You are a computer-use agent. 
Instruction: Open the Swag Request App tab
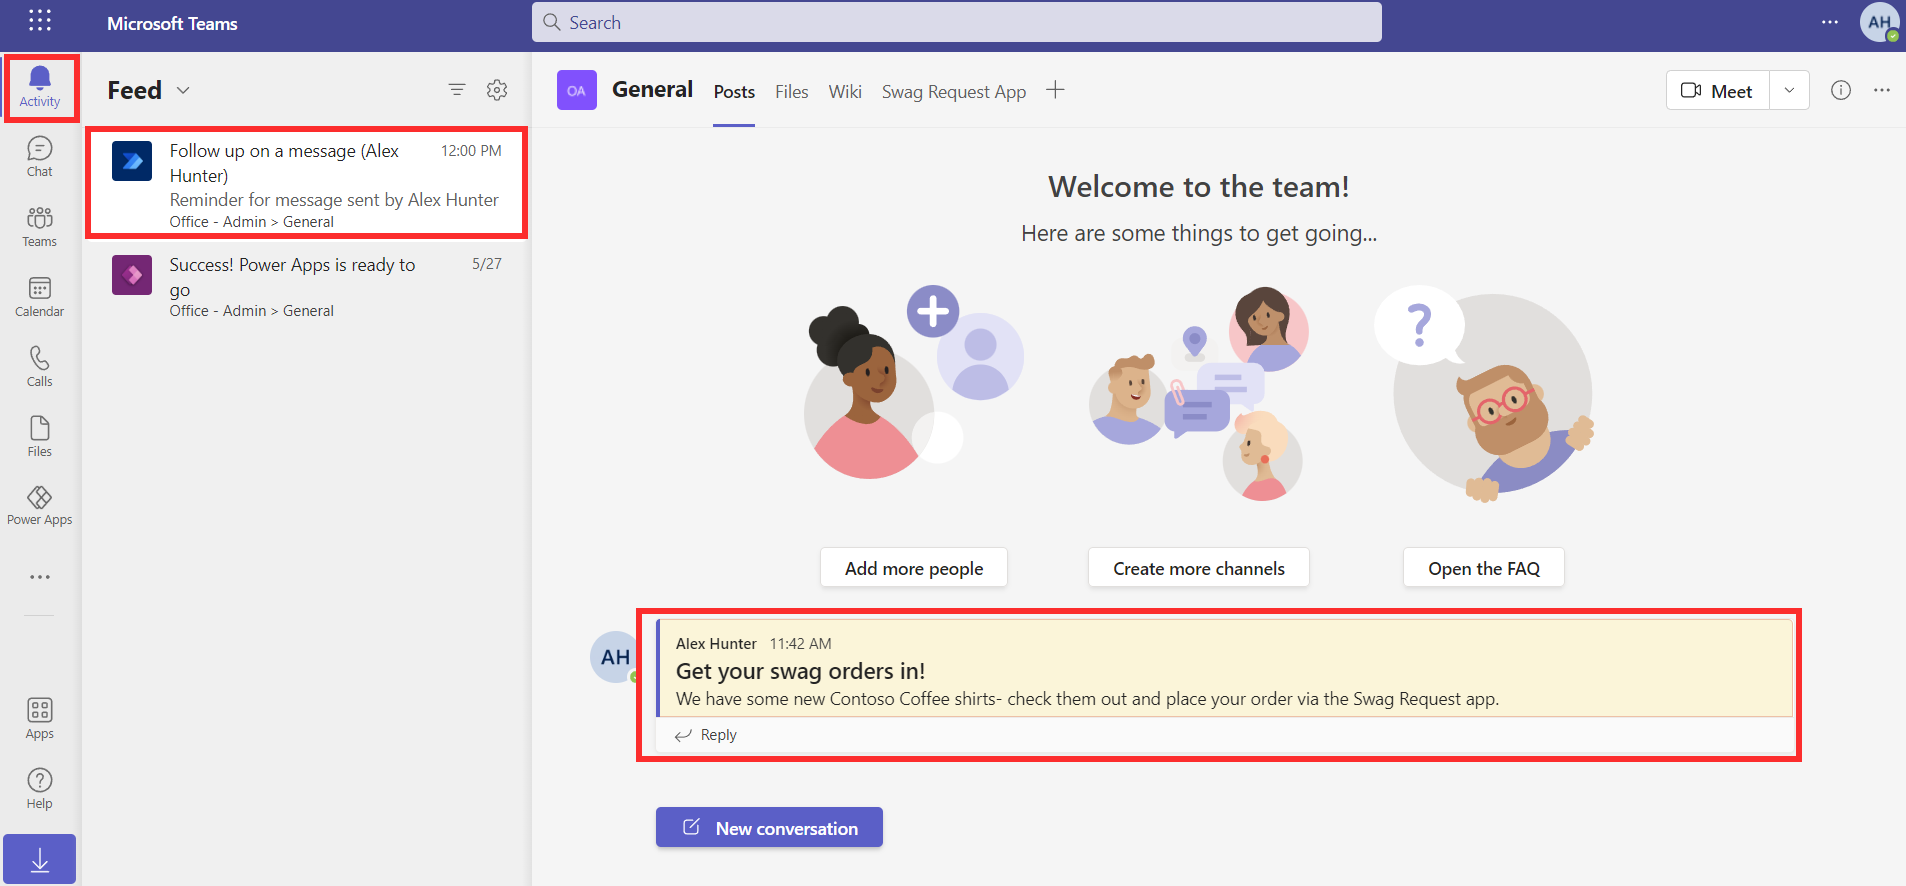pyautogui.click(x=954, y=92)
